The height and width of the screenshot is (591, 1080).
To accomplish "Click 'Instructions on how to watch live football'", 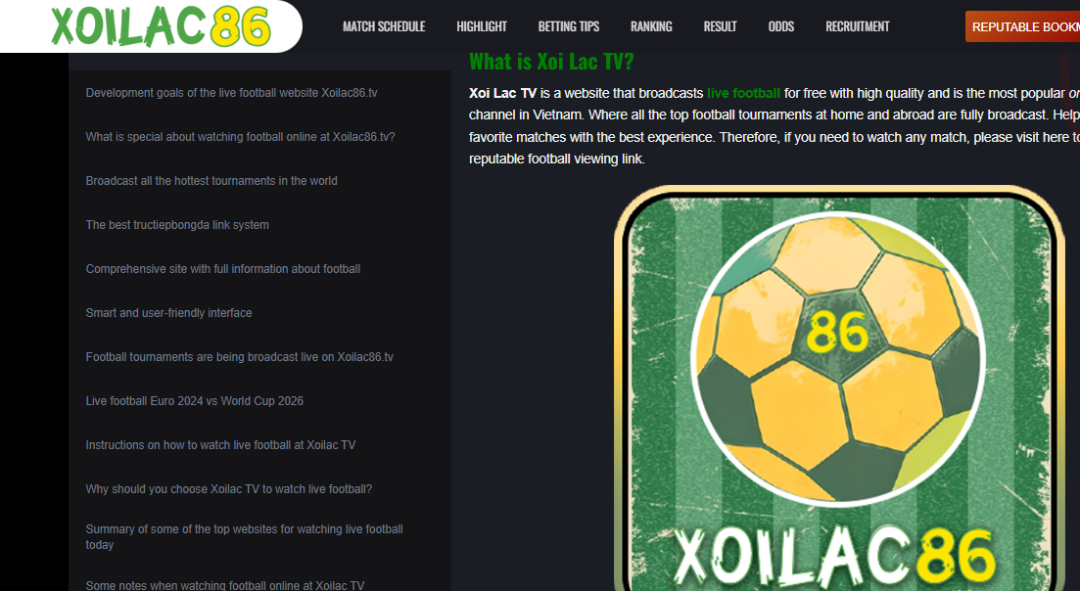I will click(x=220, y=445).
